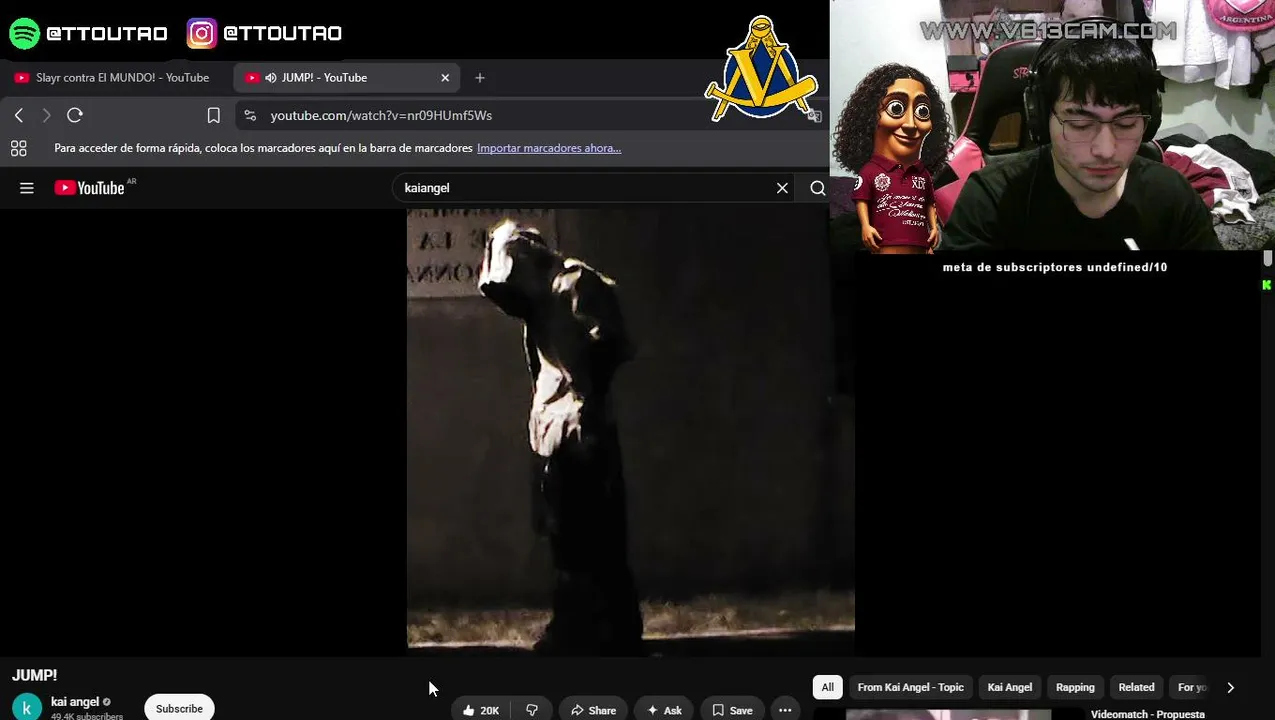
Task: Open kai angel channel name link
Action: [75, 702]
